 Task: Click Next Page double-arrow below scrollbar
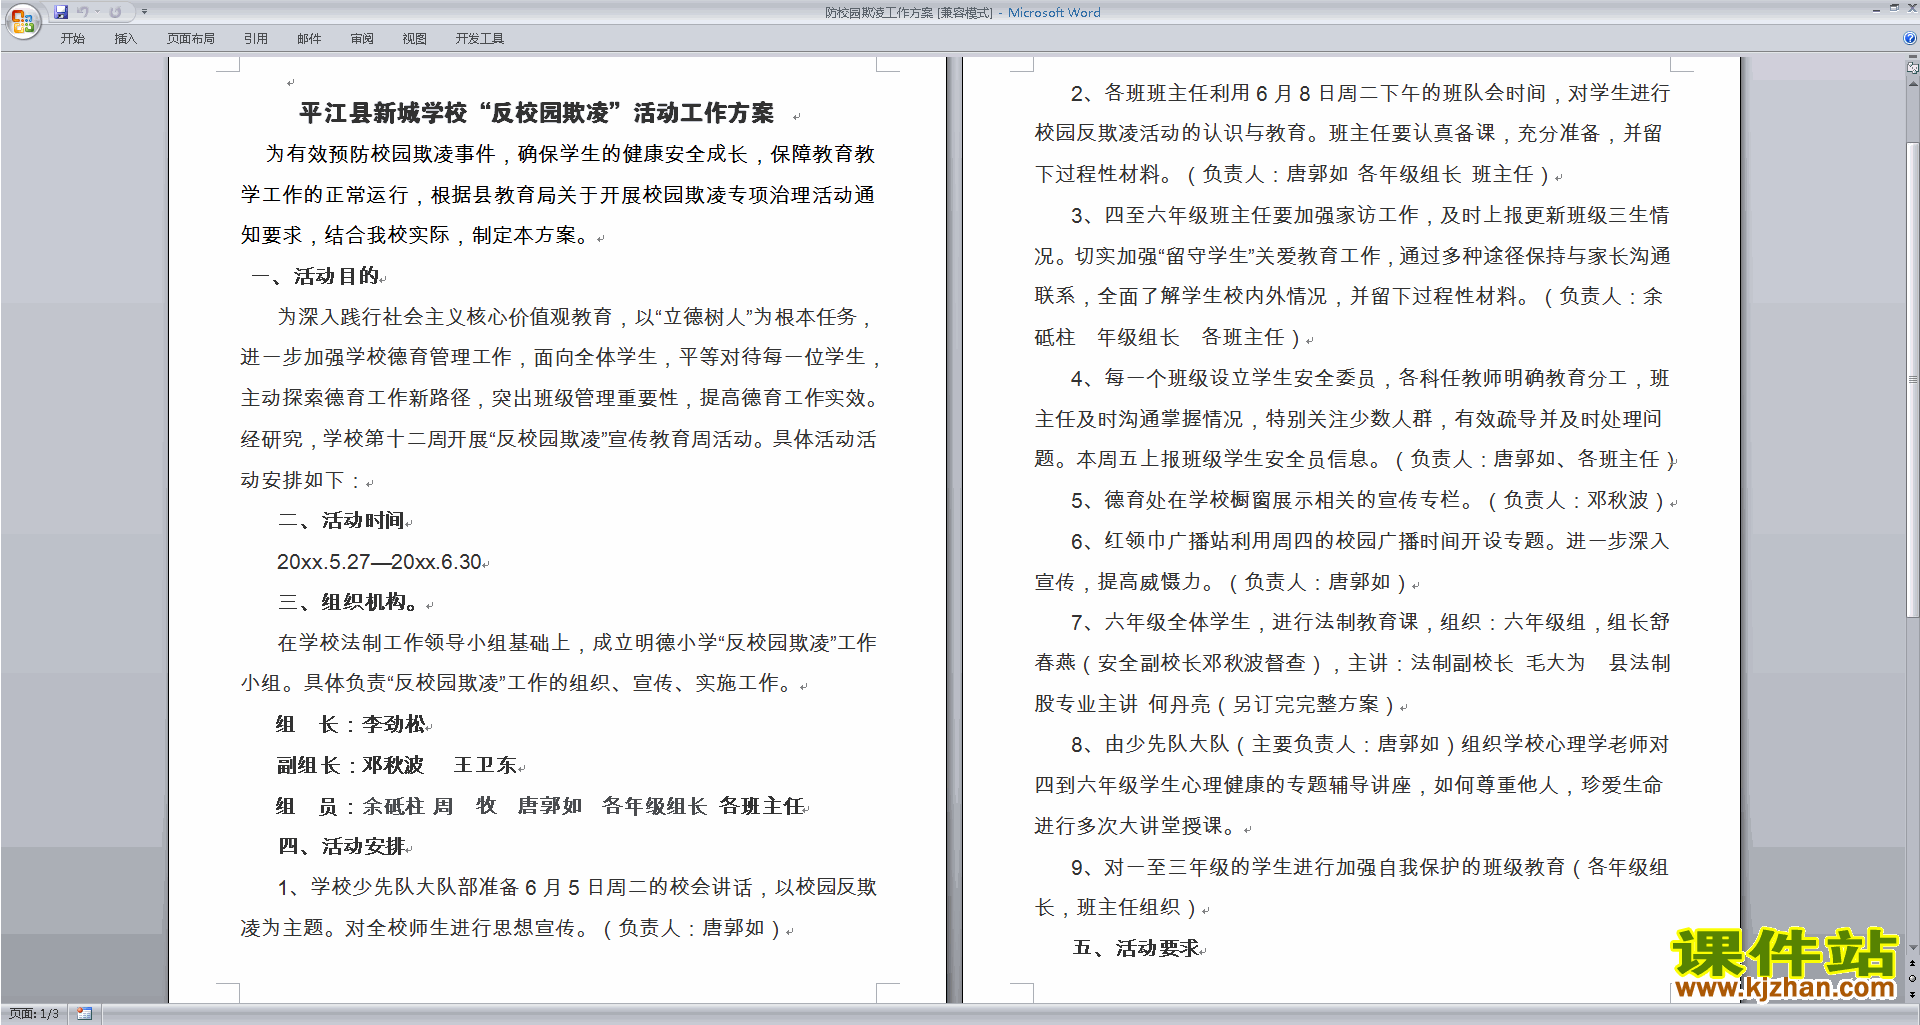[x=1912, y=994]
